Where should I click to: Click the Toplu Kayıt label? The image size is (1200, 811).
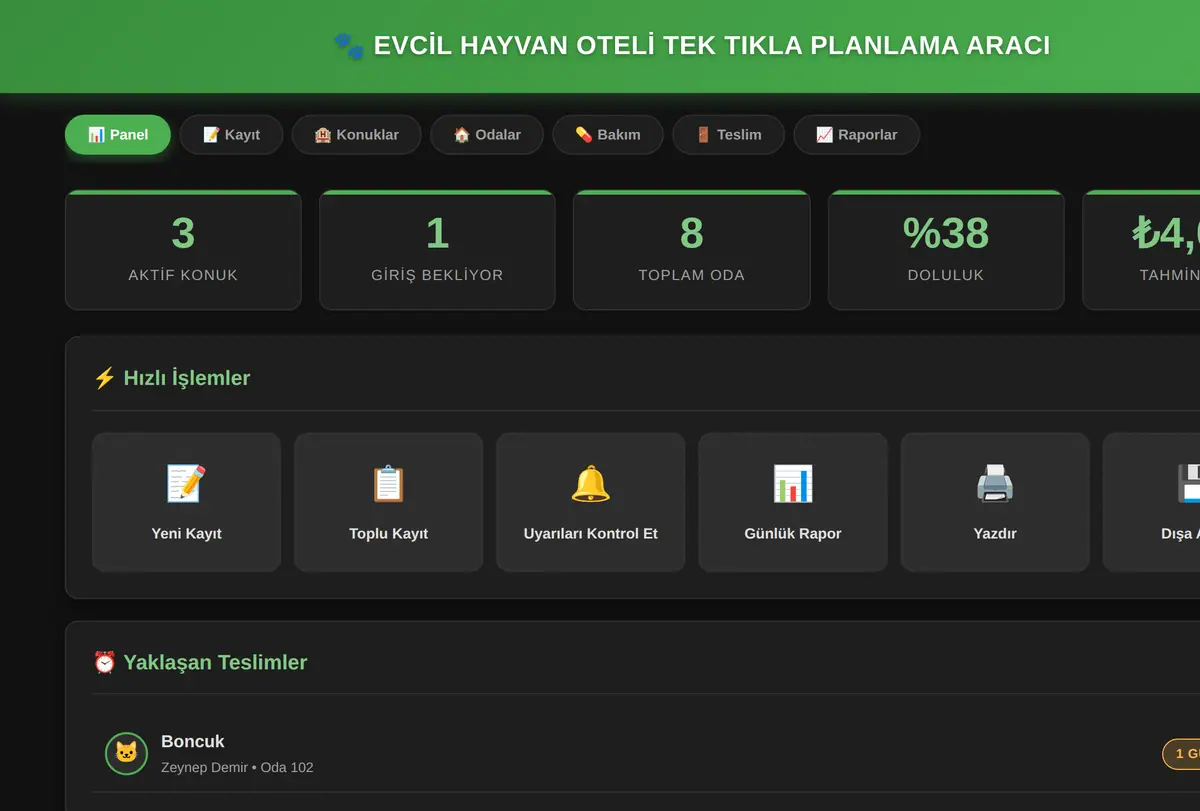coord(389,534)
